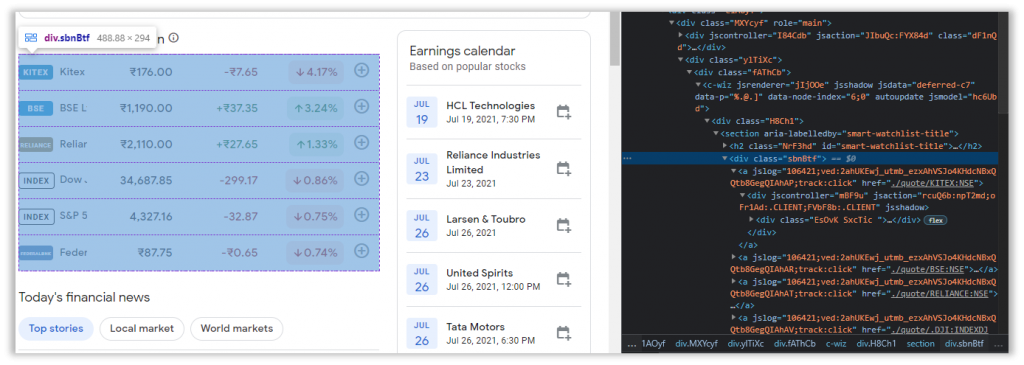Click the Dow INDEX badge
The height and width of the screenshot is (365, 1024).
coord(37,180)
